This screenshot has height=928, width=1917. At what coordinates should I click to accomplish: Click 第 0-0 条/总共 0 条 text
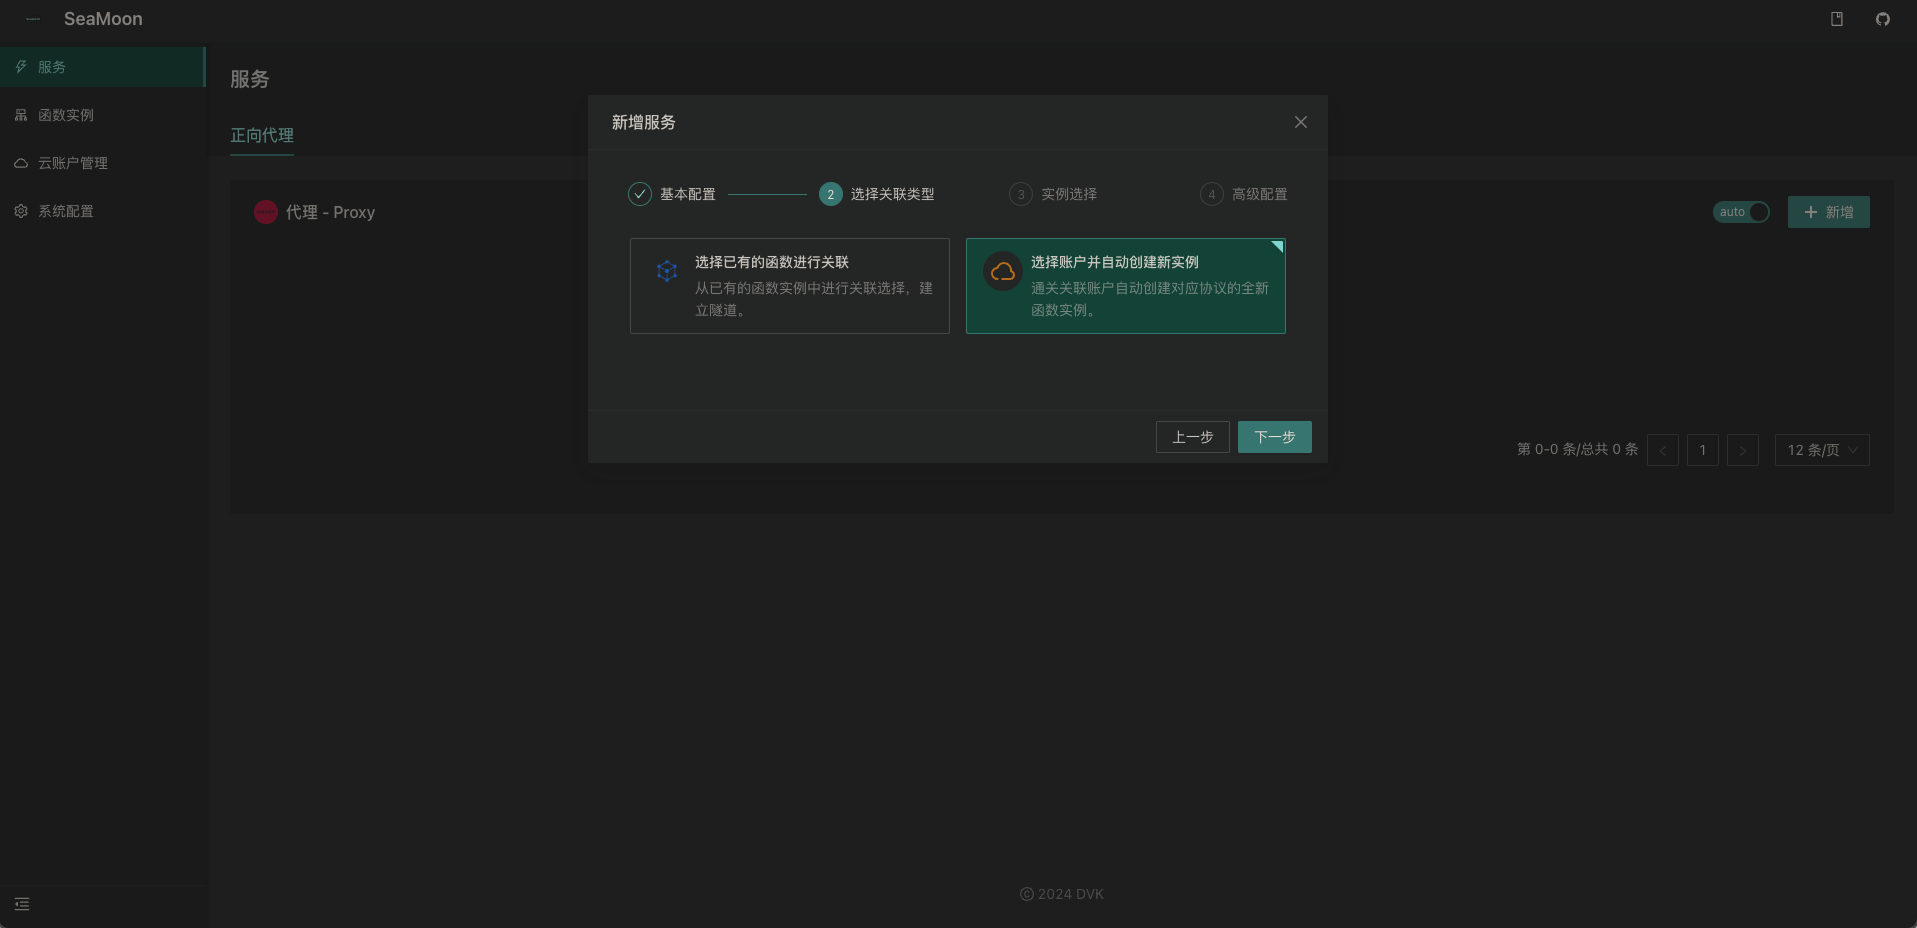(1578, 450)
